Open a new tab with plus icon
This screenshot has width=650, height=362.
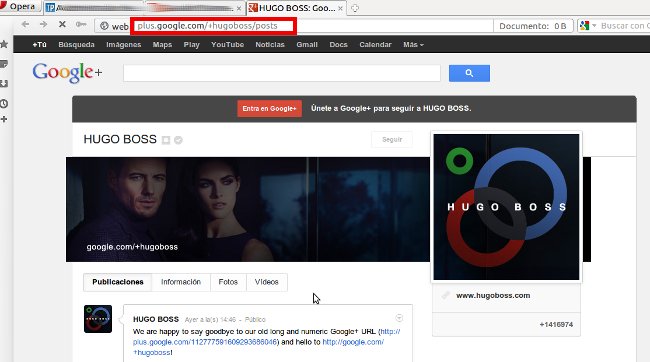click(x=355, y=8)
